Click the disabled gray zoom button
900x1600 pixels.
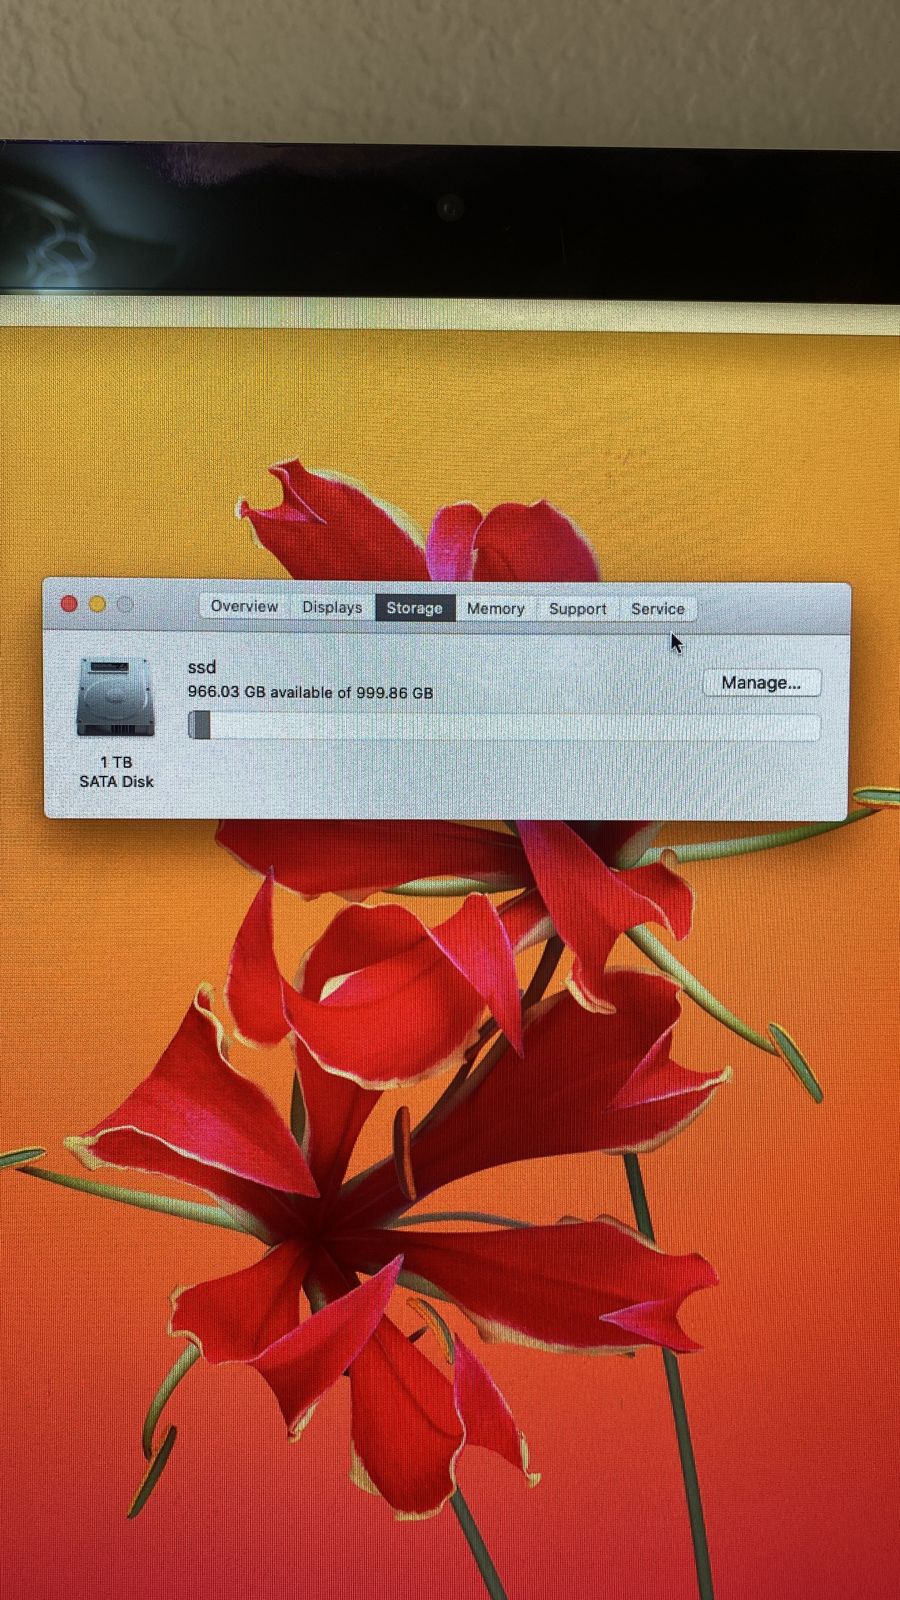pyautogui.click(x=125, y=604)
